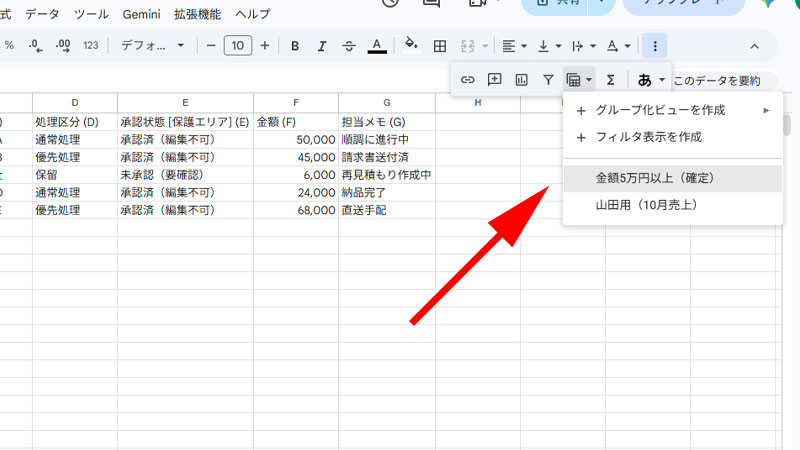Open the ヘルプ menu
Image resolution: width=800 pixels, height=450 pixels.
[x=253, y=14]
